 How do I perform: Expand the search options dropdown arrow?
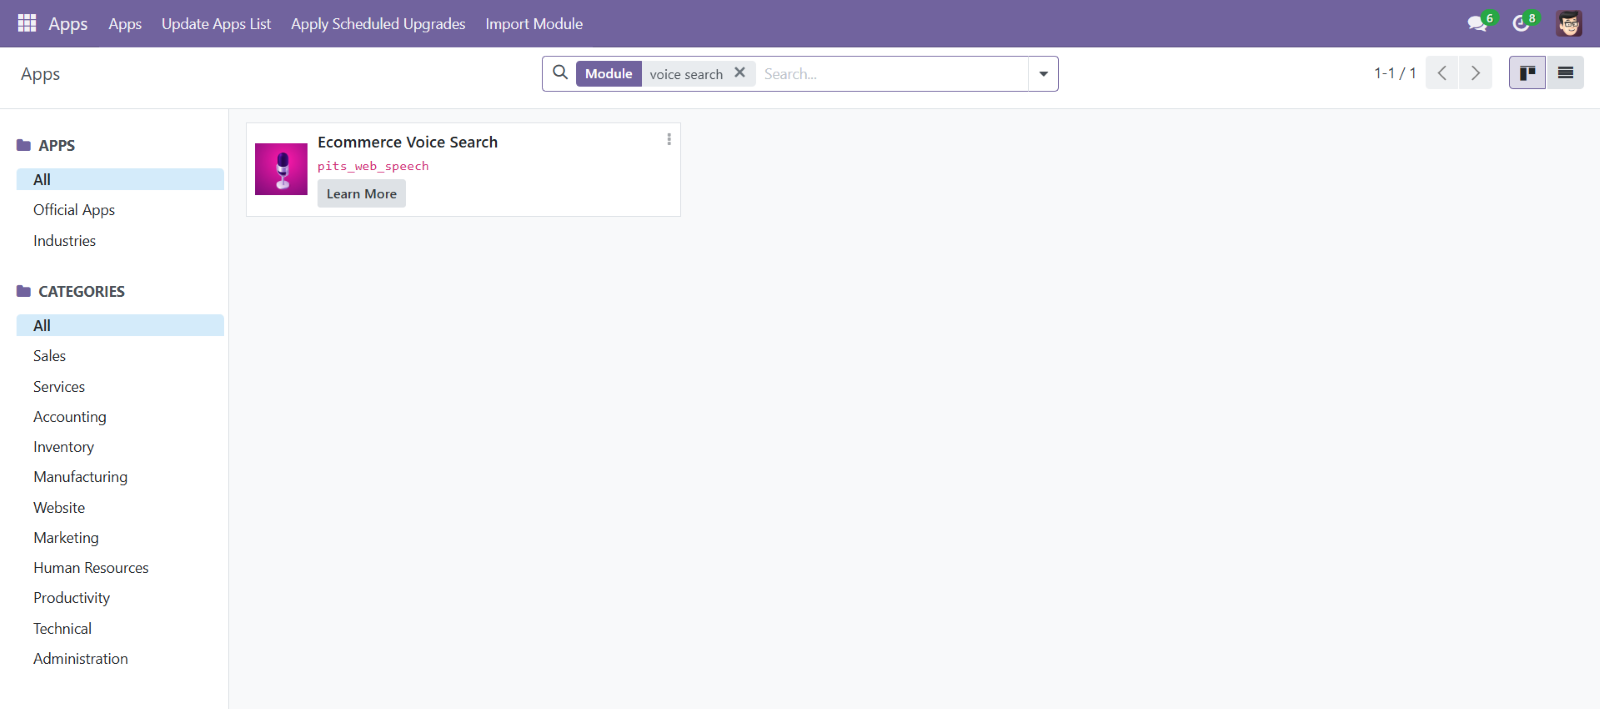pyautogui.click(x=1043, y=74)
